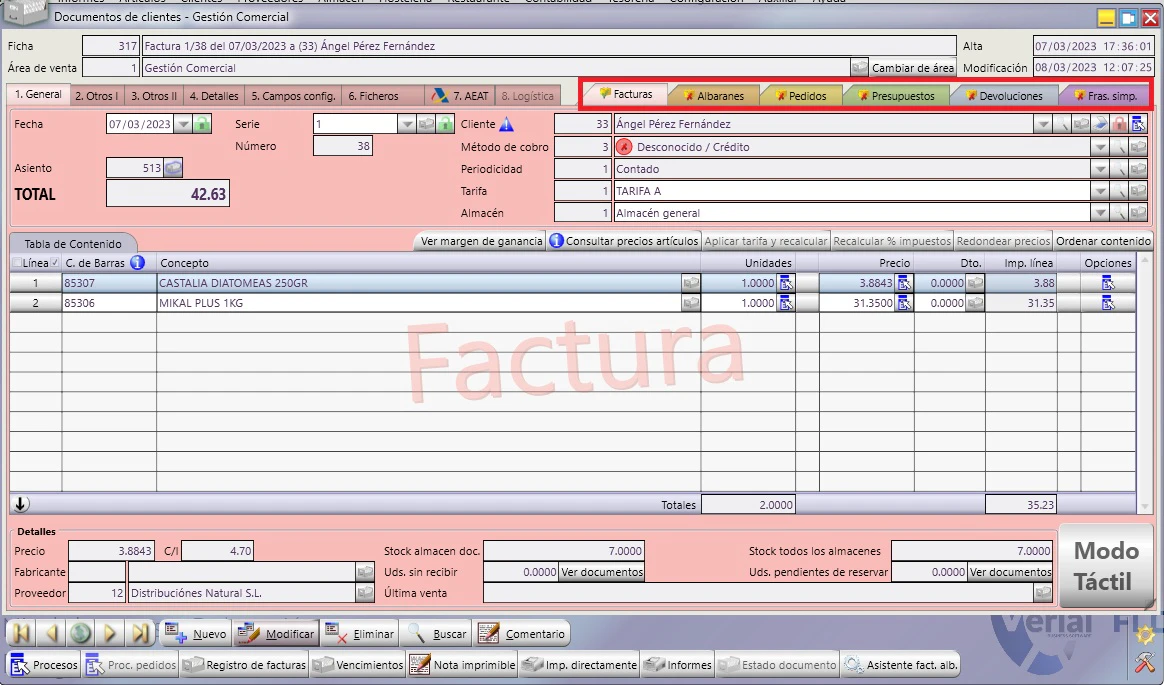The height and width of the screenshot is (685, 1164).
Task: Go to the first record navigation icon
Action: (x=22, y=633)
